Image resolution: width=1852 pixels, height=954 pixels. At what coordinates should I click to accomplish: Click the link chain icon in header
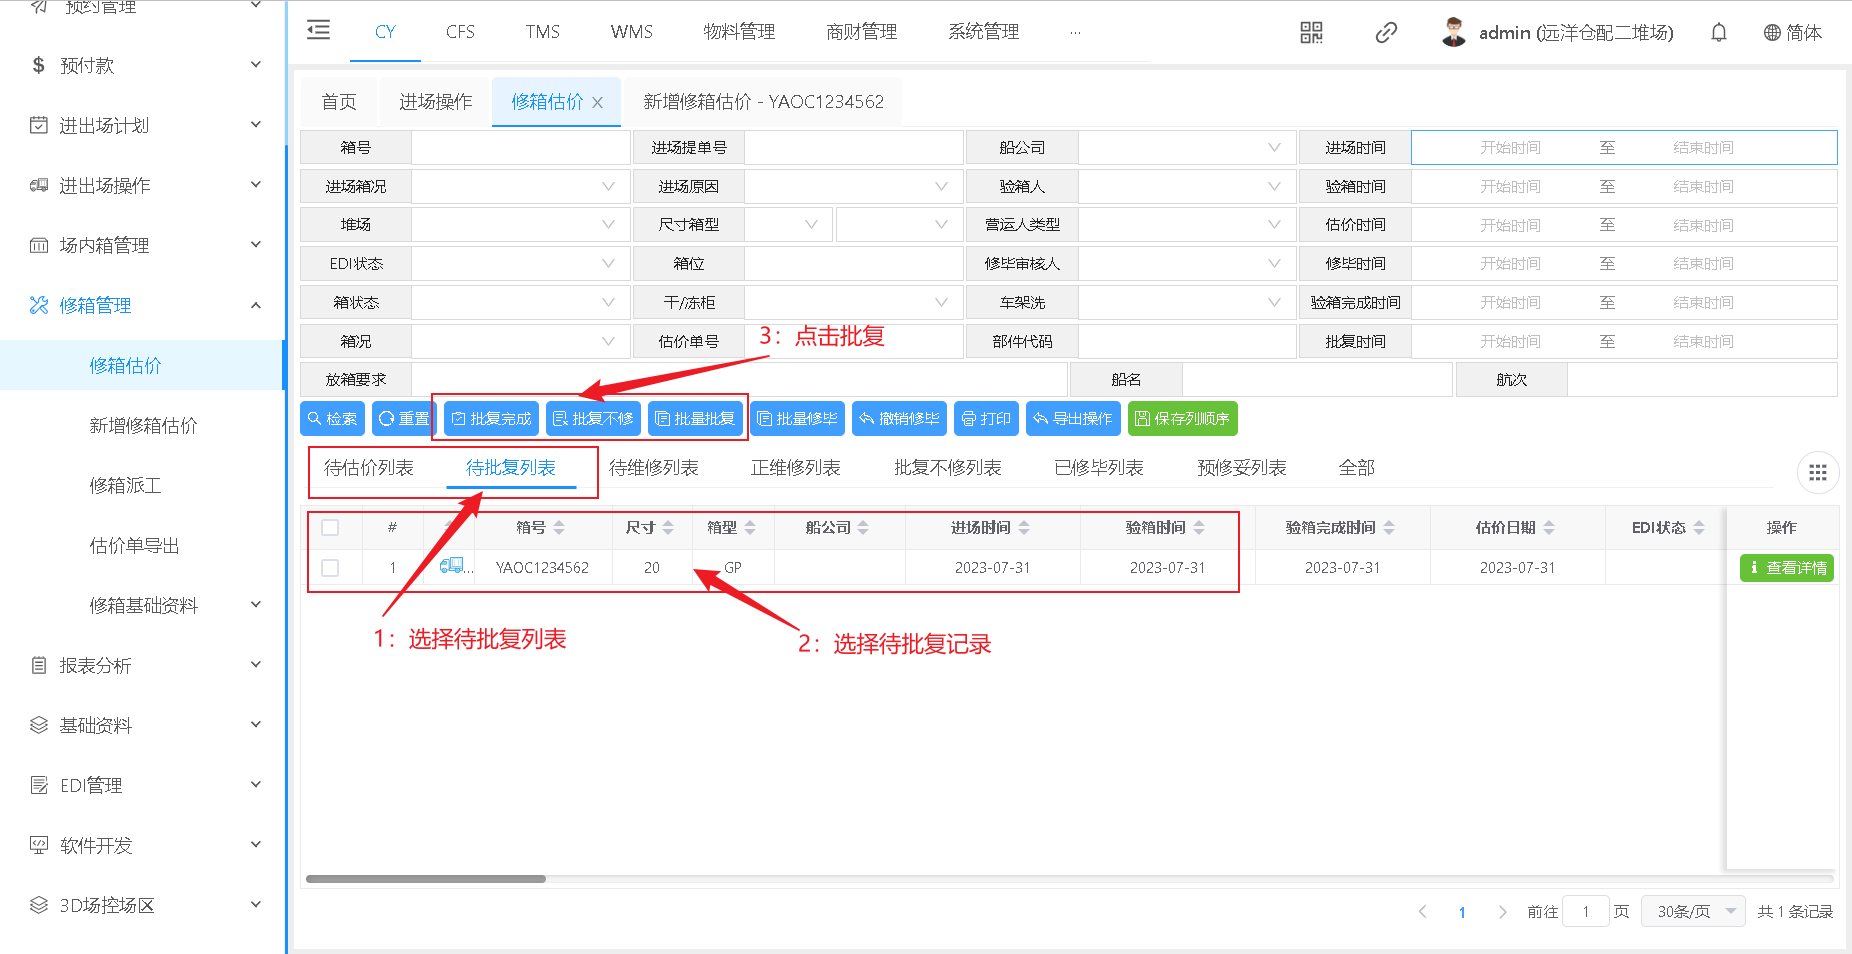pos(1385,33)
